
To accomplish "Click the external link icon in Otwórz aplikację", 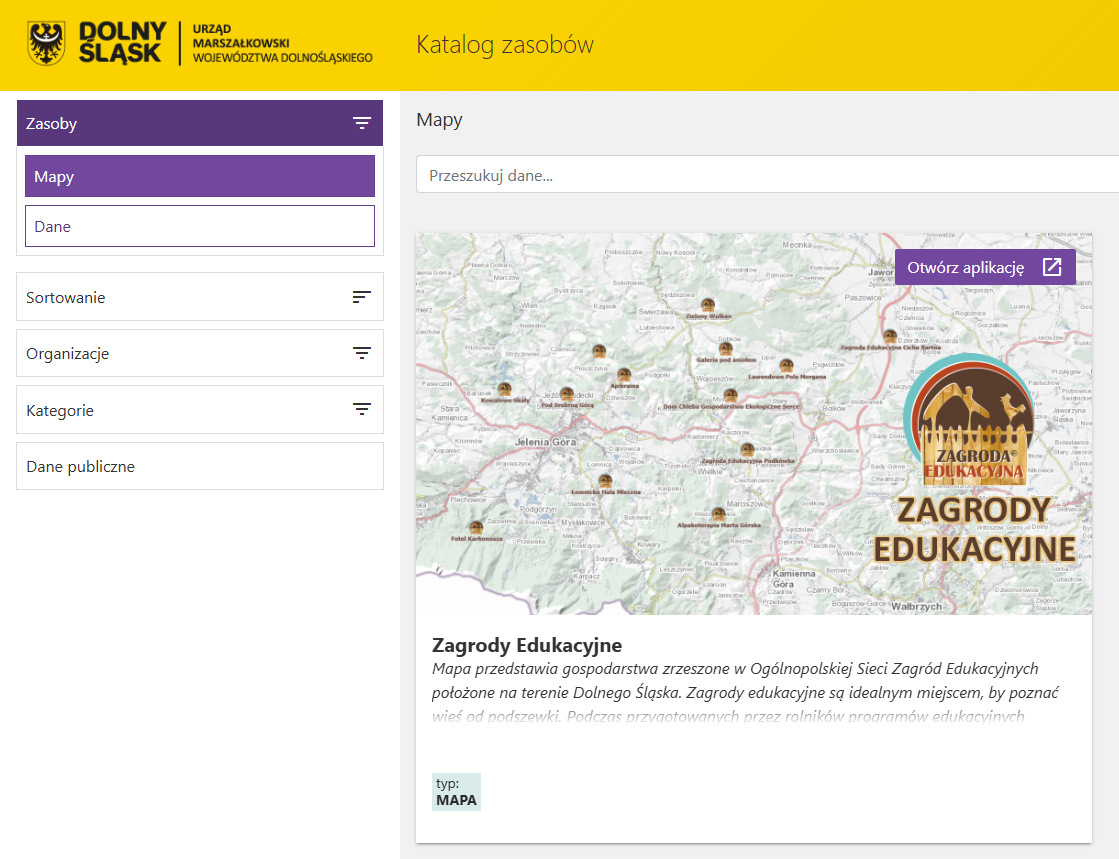I will pos(1052,268).
